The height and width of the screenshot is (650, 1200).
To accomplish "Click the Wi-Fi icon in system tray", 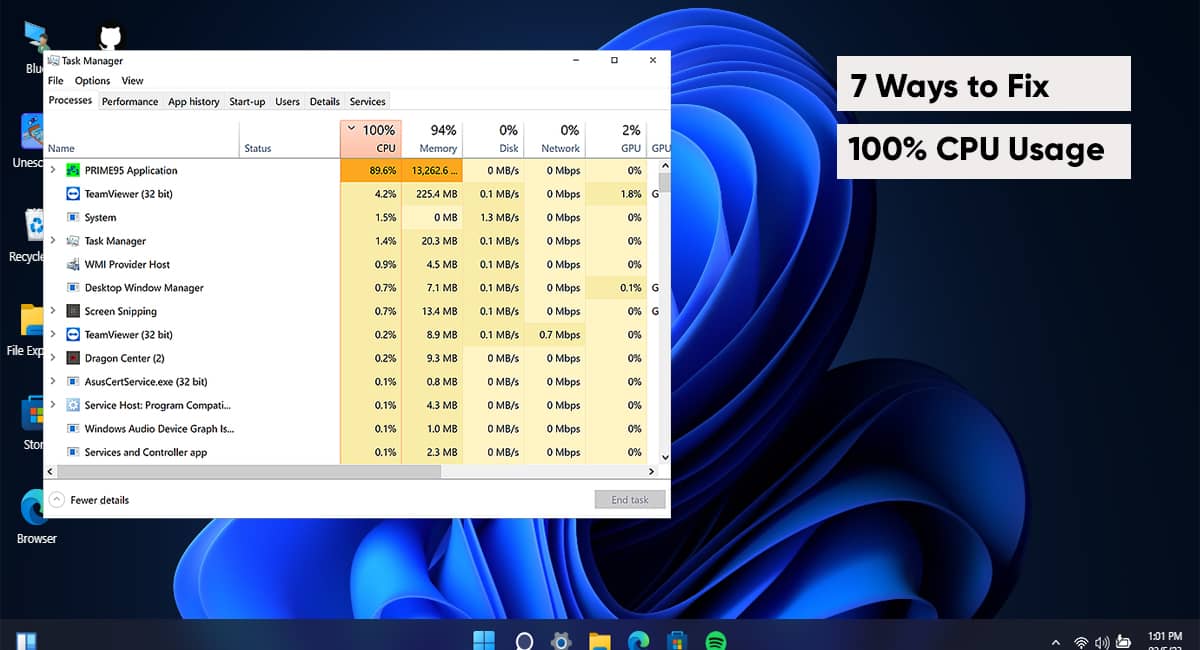I will pyautogui.click(x=1081, y=642).
